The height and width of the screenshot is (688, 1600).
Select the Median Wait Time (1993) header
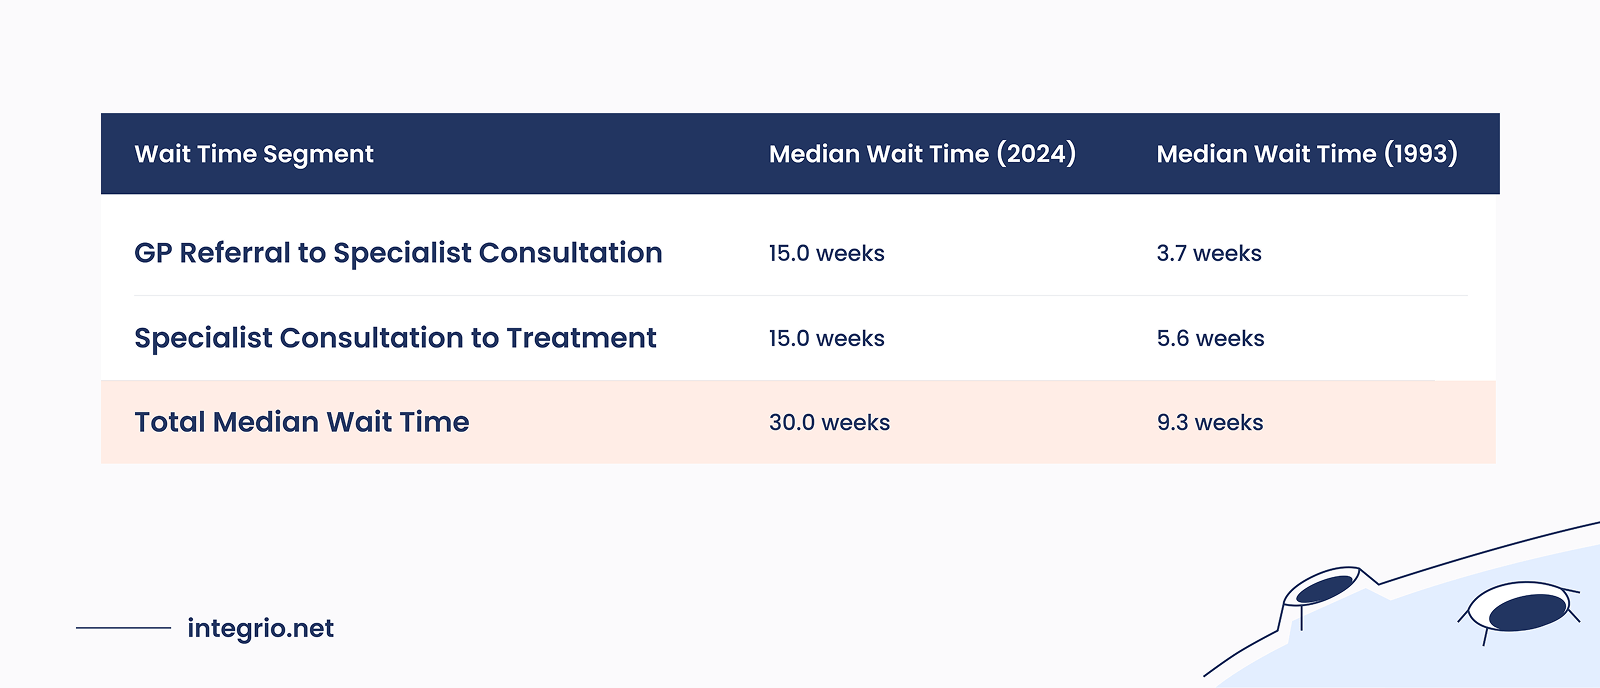[x=1306, y=154]
